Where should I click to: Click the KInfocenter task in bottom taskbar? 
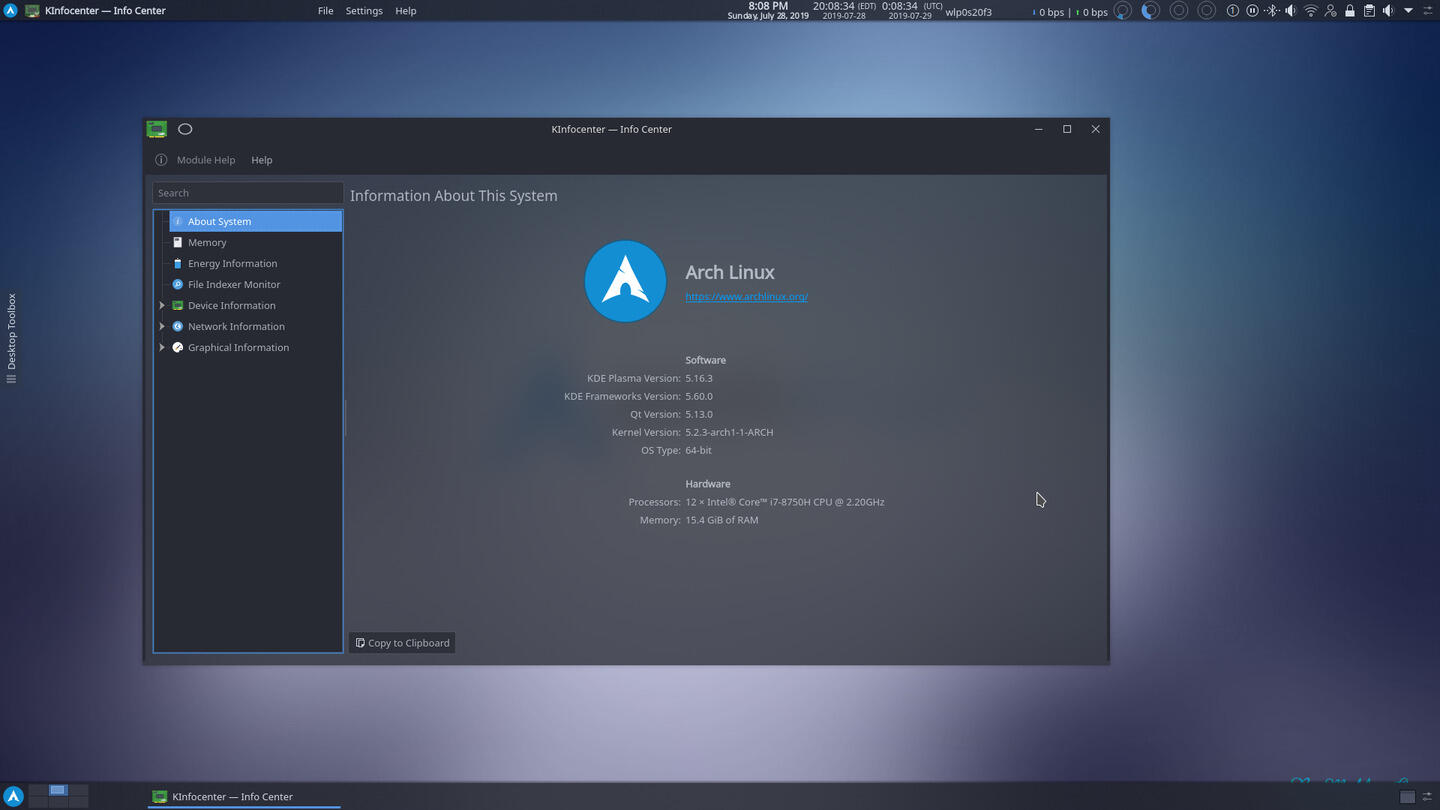(x=246, y=797)
